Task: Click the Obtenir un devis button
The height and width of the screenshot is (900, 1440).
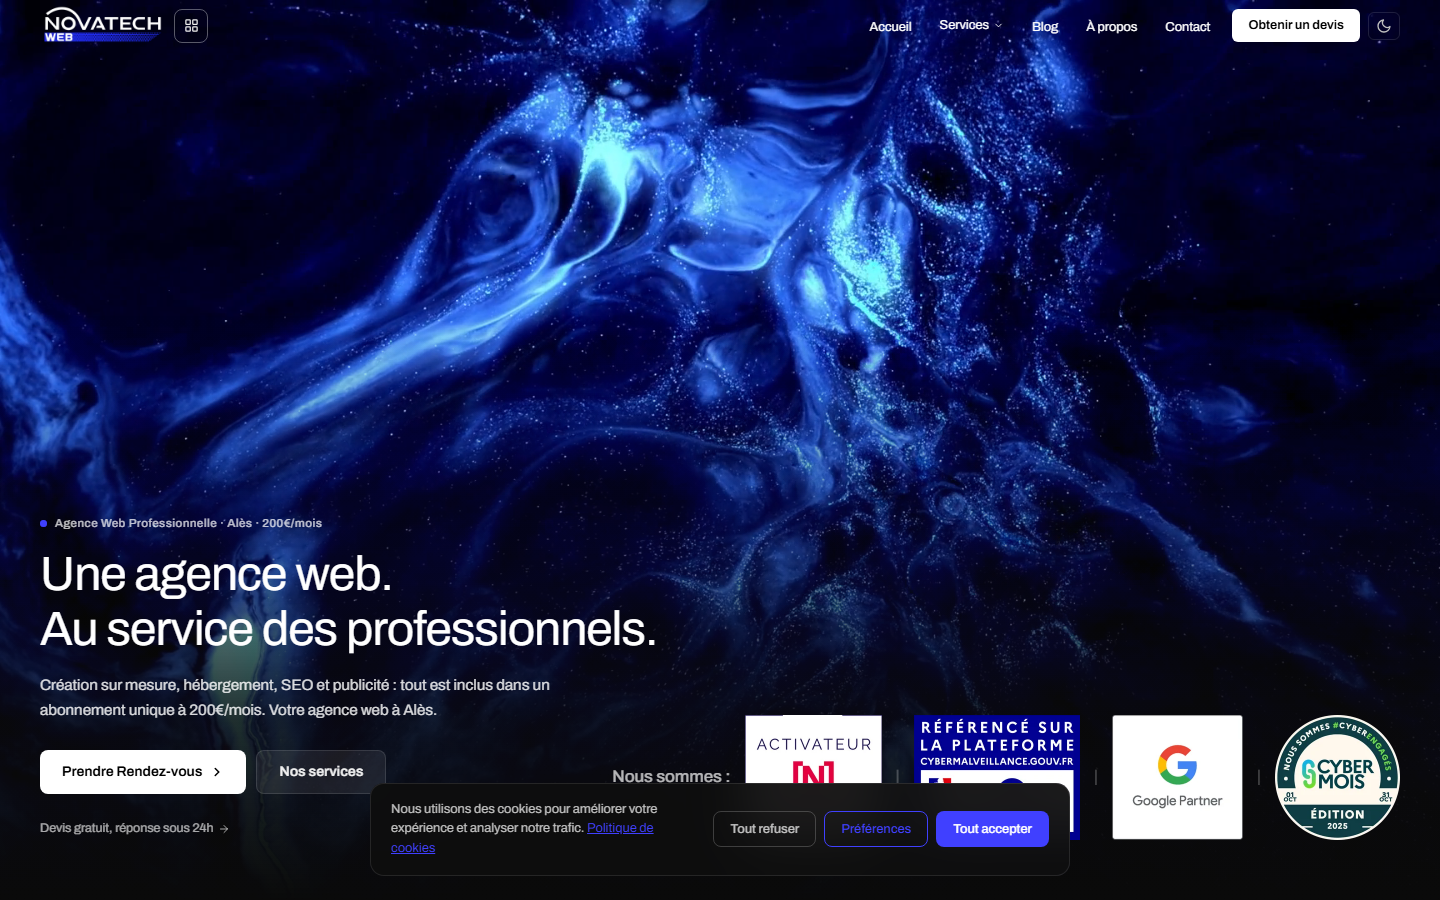Action: pos(1296,25)
